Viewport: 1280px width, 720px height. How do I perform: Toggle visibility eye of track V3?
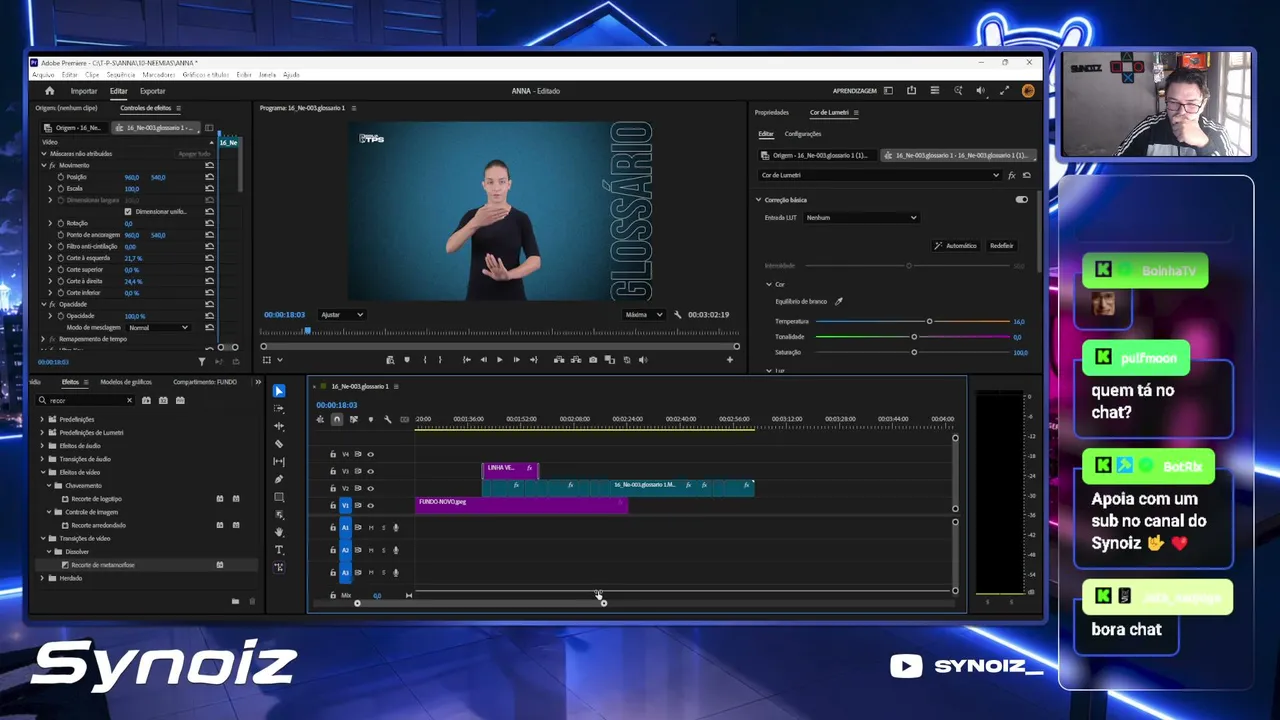tap(370, 471)
